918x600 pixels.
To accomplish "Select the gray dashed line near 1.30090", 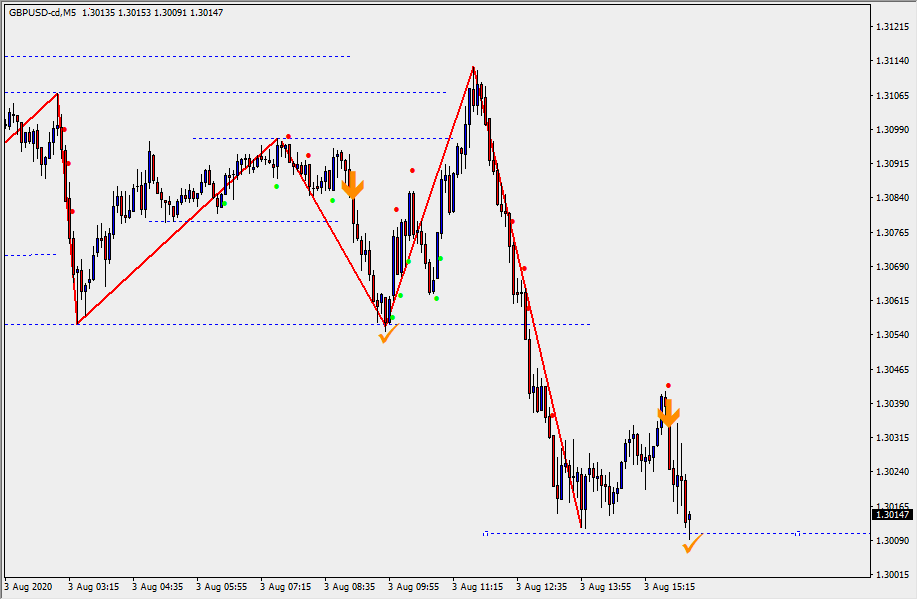I will pyautogui.click(x=640, y=533).
